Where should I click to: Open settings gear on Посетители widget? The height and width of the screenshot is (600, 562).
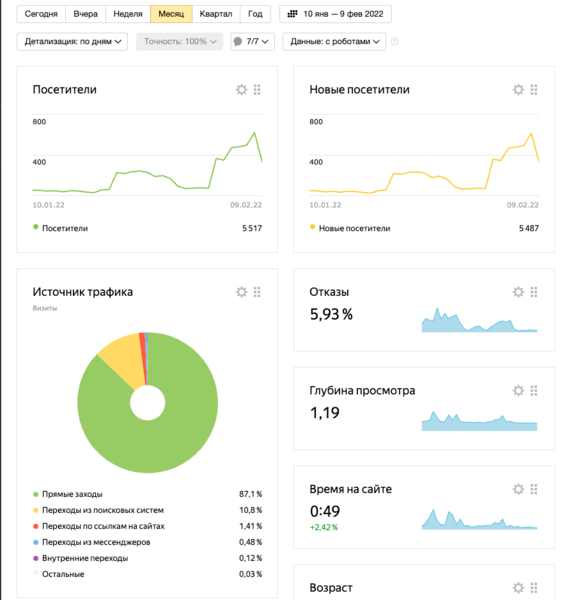241,90
